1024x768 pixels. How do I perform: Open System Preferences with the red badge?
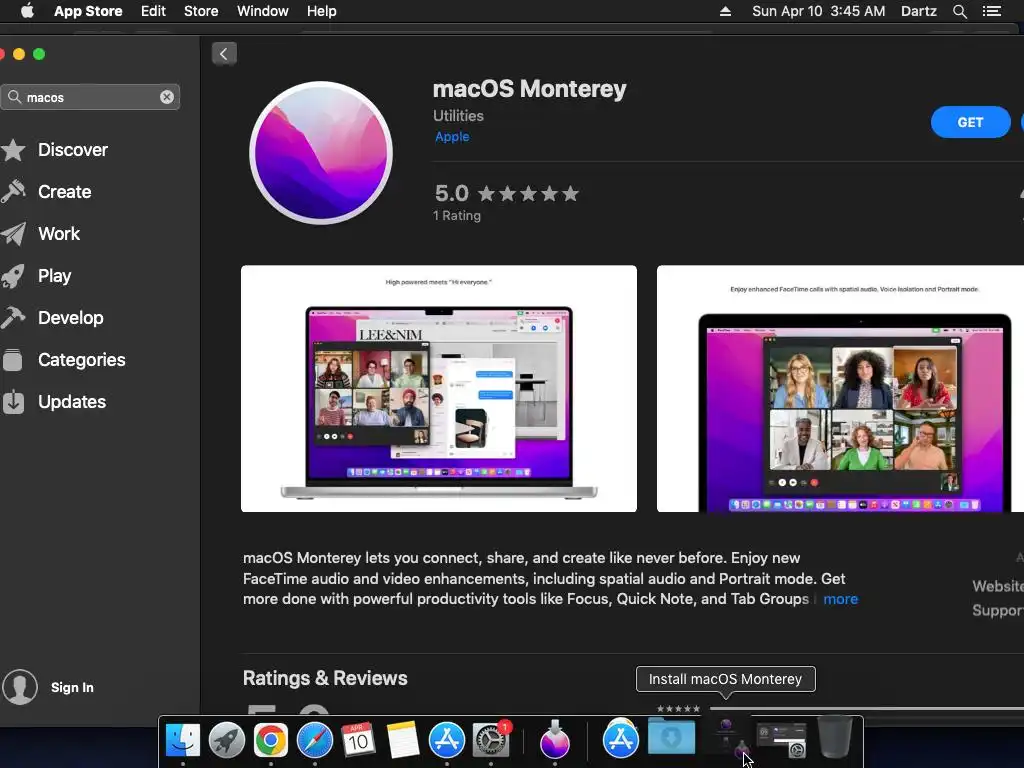(491, 739)
